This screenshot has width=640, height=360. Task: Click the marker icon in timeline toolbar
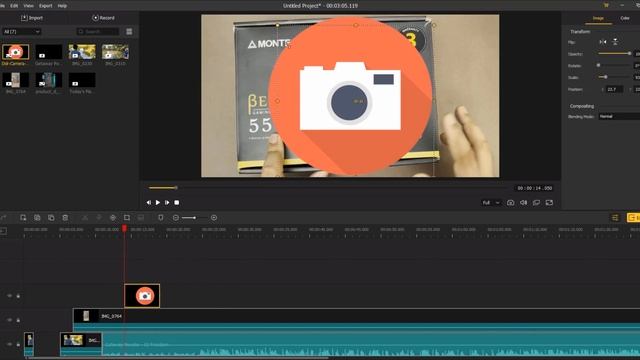(x=161, y=218)
